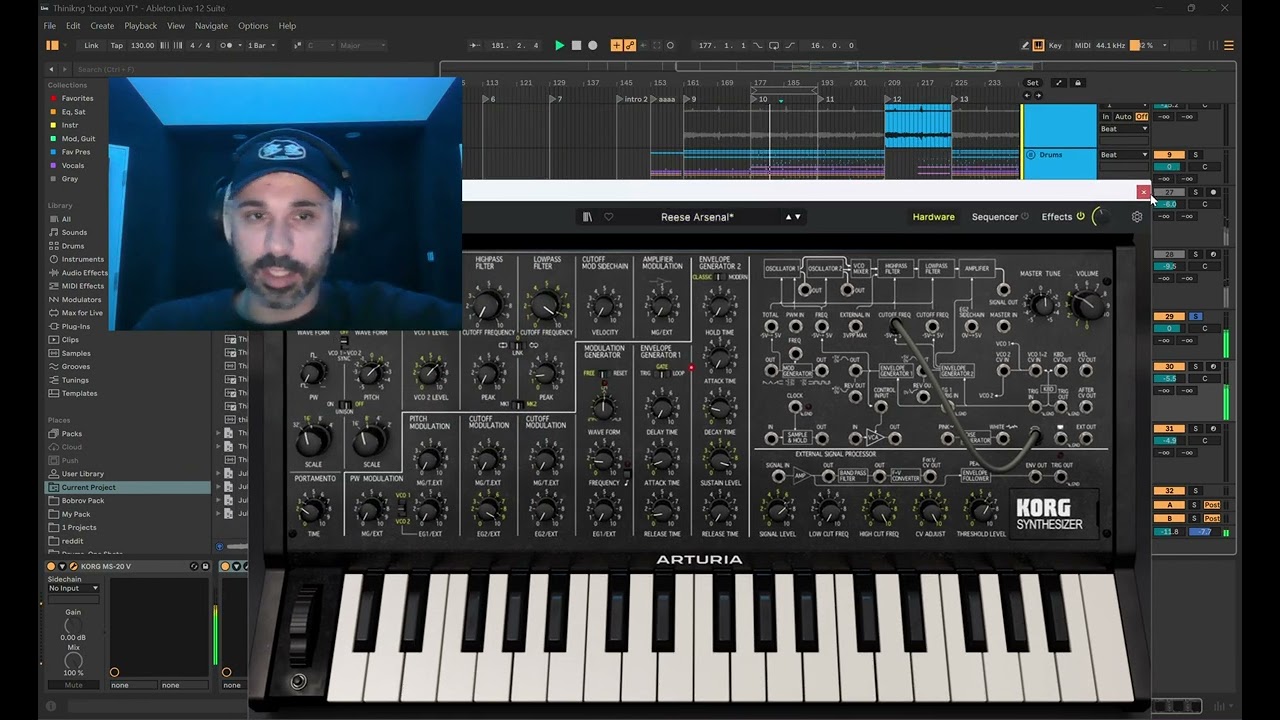
Task: Toggle the metronome
Action: tap(227, 45)
